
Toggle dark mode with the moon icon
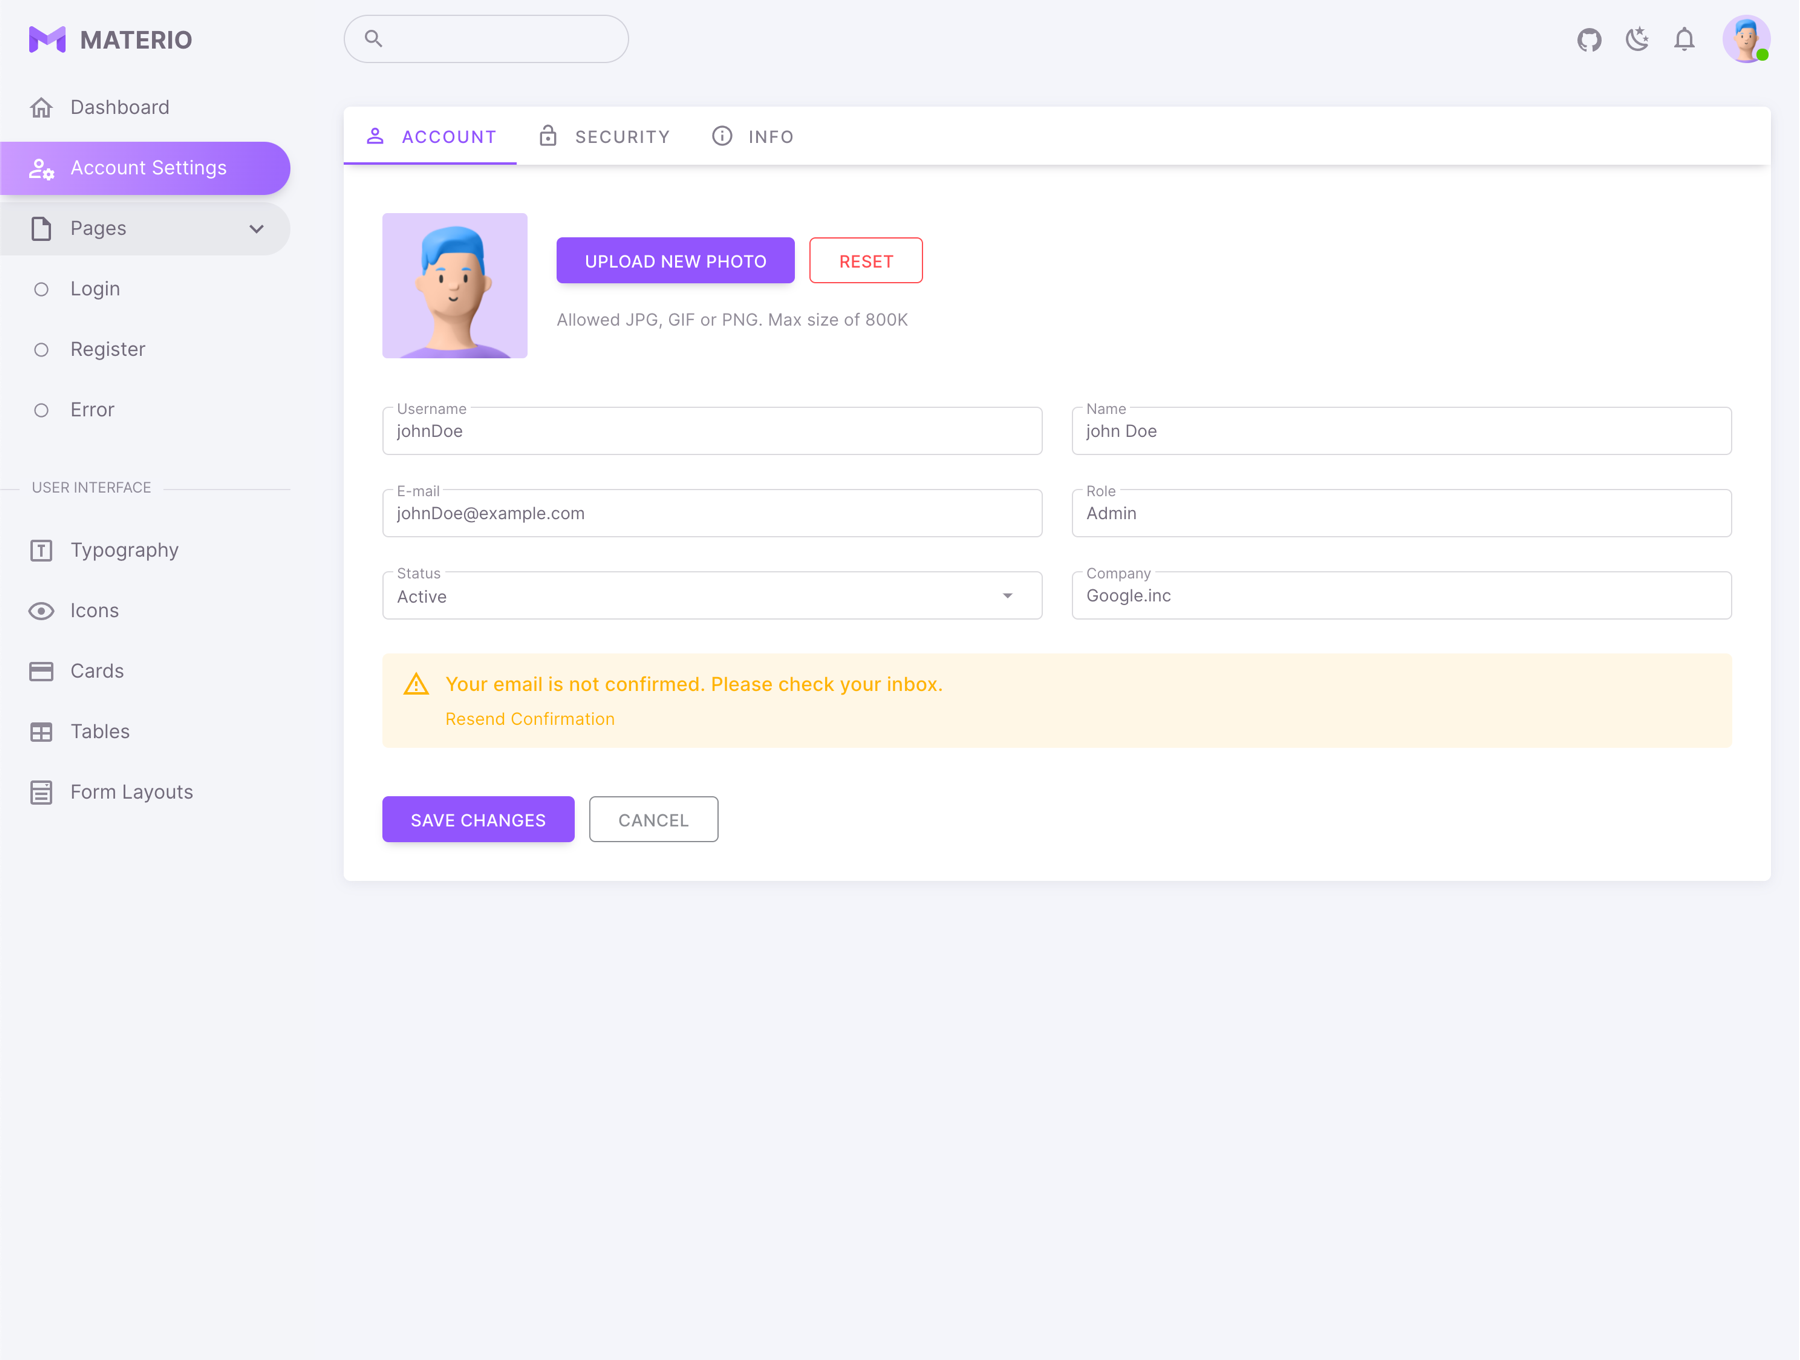(1637, 39)
